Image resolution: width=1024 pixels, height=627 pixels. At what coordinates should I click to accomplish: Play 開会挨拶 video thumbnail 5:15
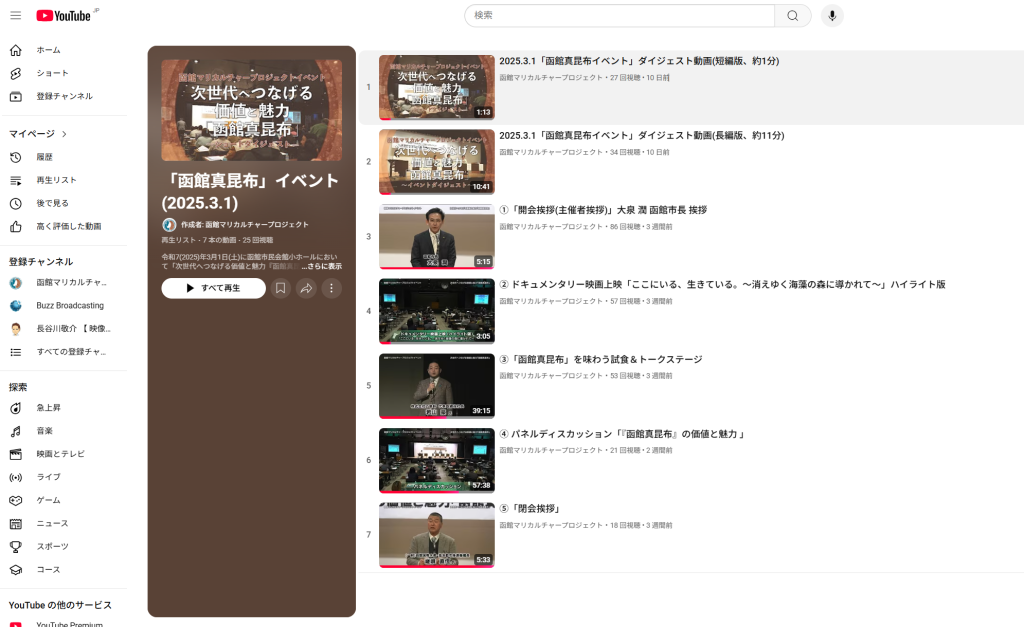[x=437, y=236]
